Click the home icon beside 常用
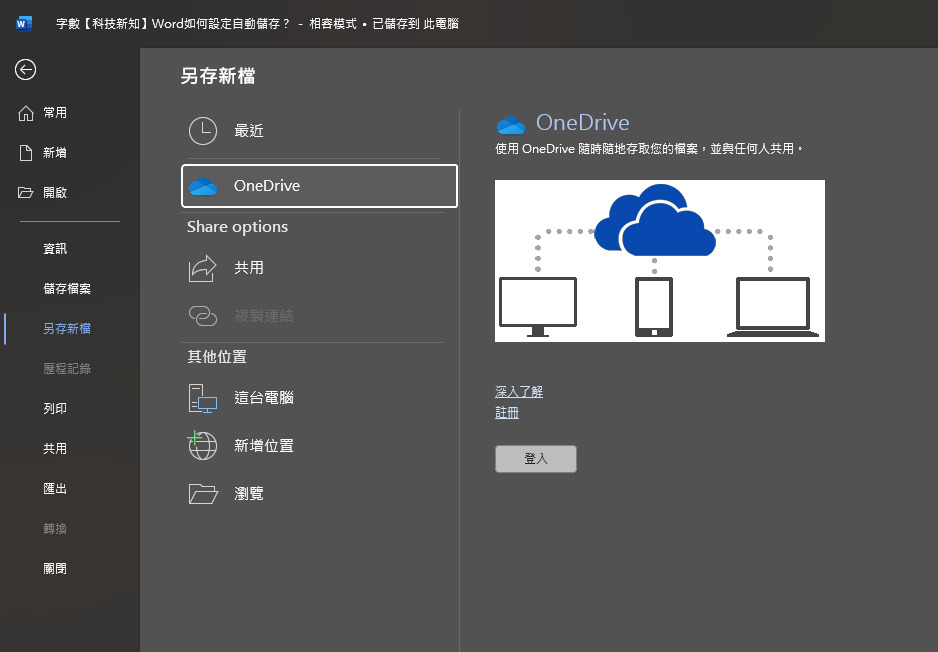 point(26,113)
